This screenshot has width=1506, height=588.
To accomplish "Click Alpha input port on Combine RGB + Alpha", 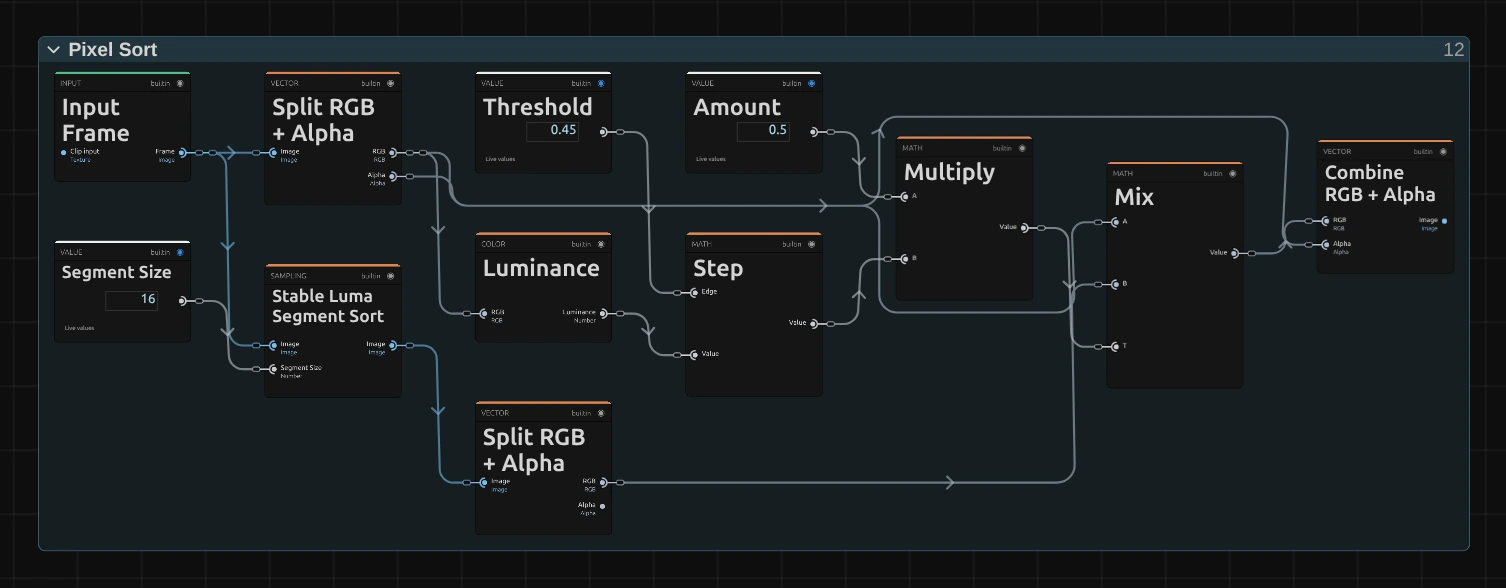I will (x=1326, y=244).
